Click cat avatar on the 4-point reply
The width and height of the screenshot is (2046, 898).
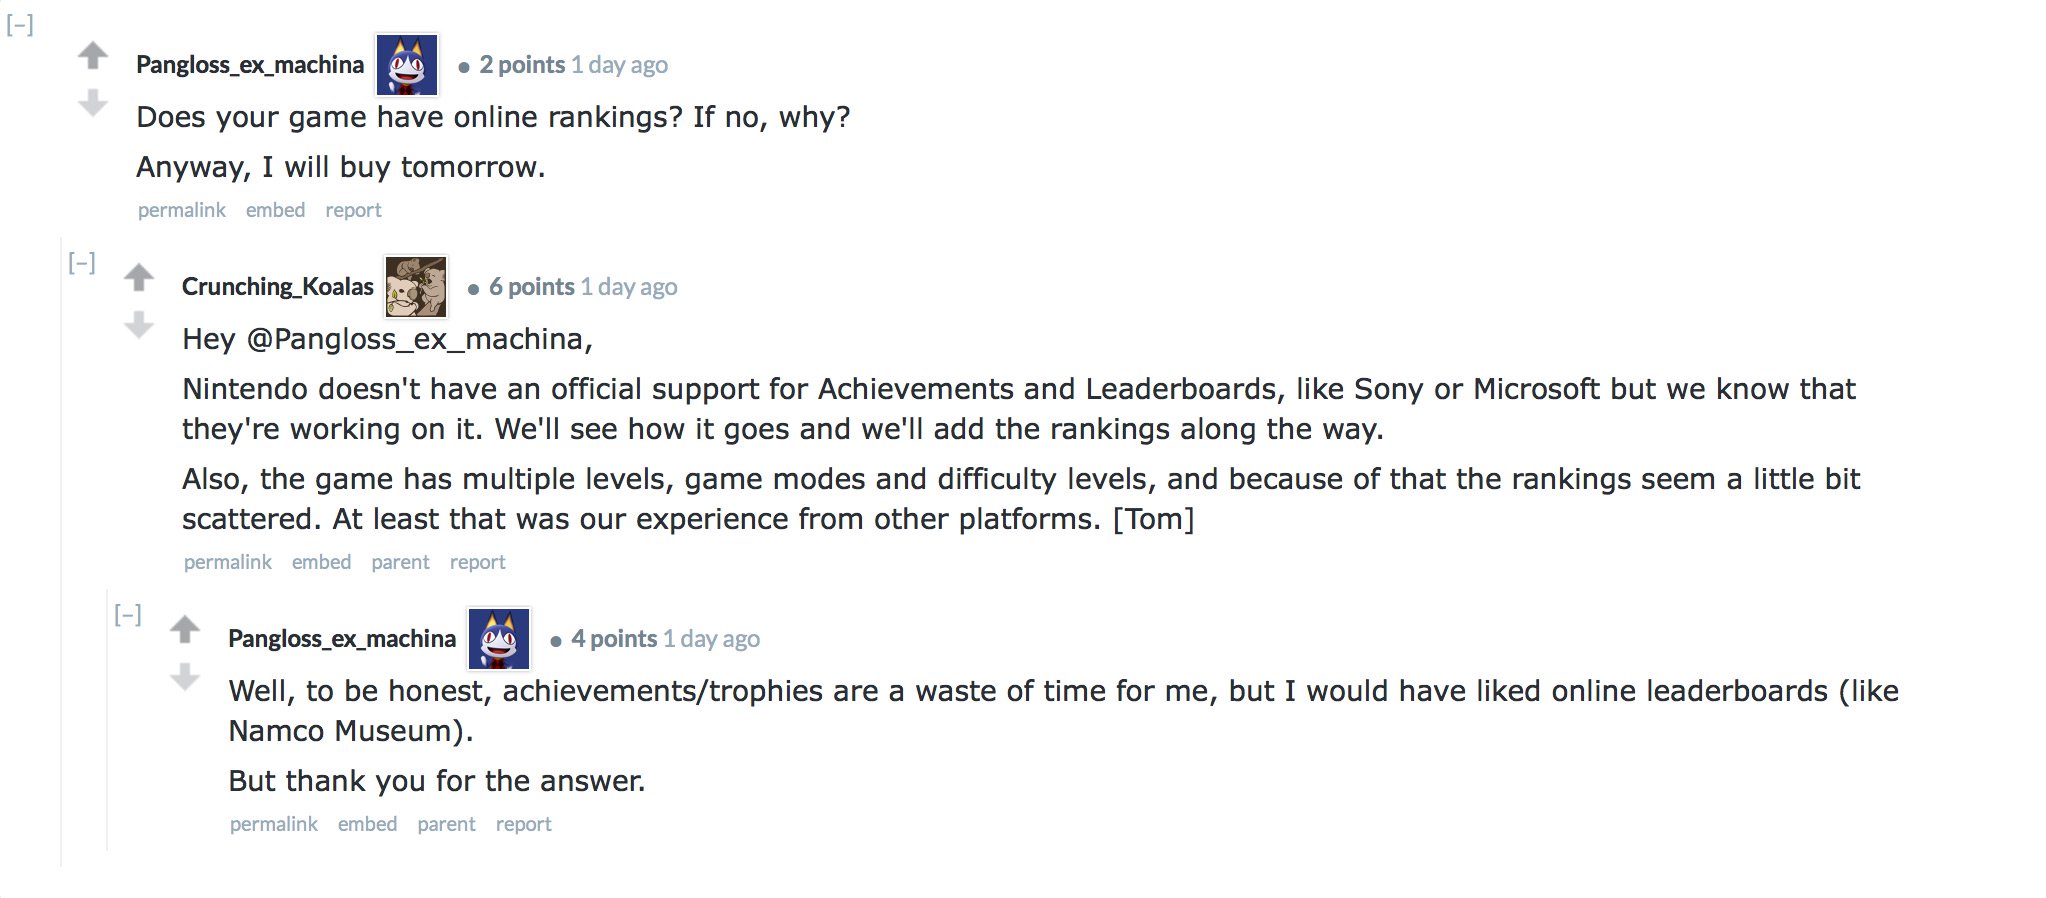[499, 638]
